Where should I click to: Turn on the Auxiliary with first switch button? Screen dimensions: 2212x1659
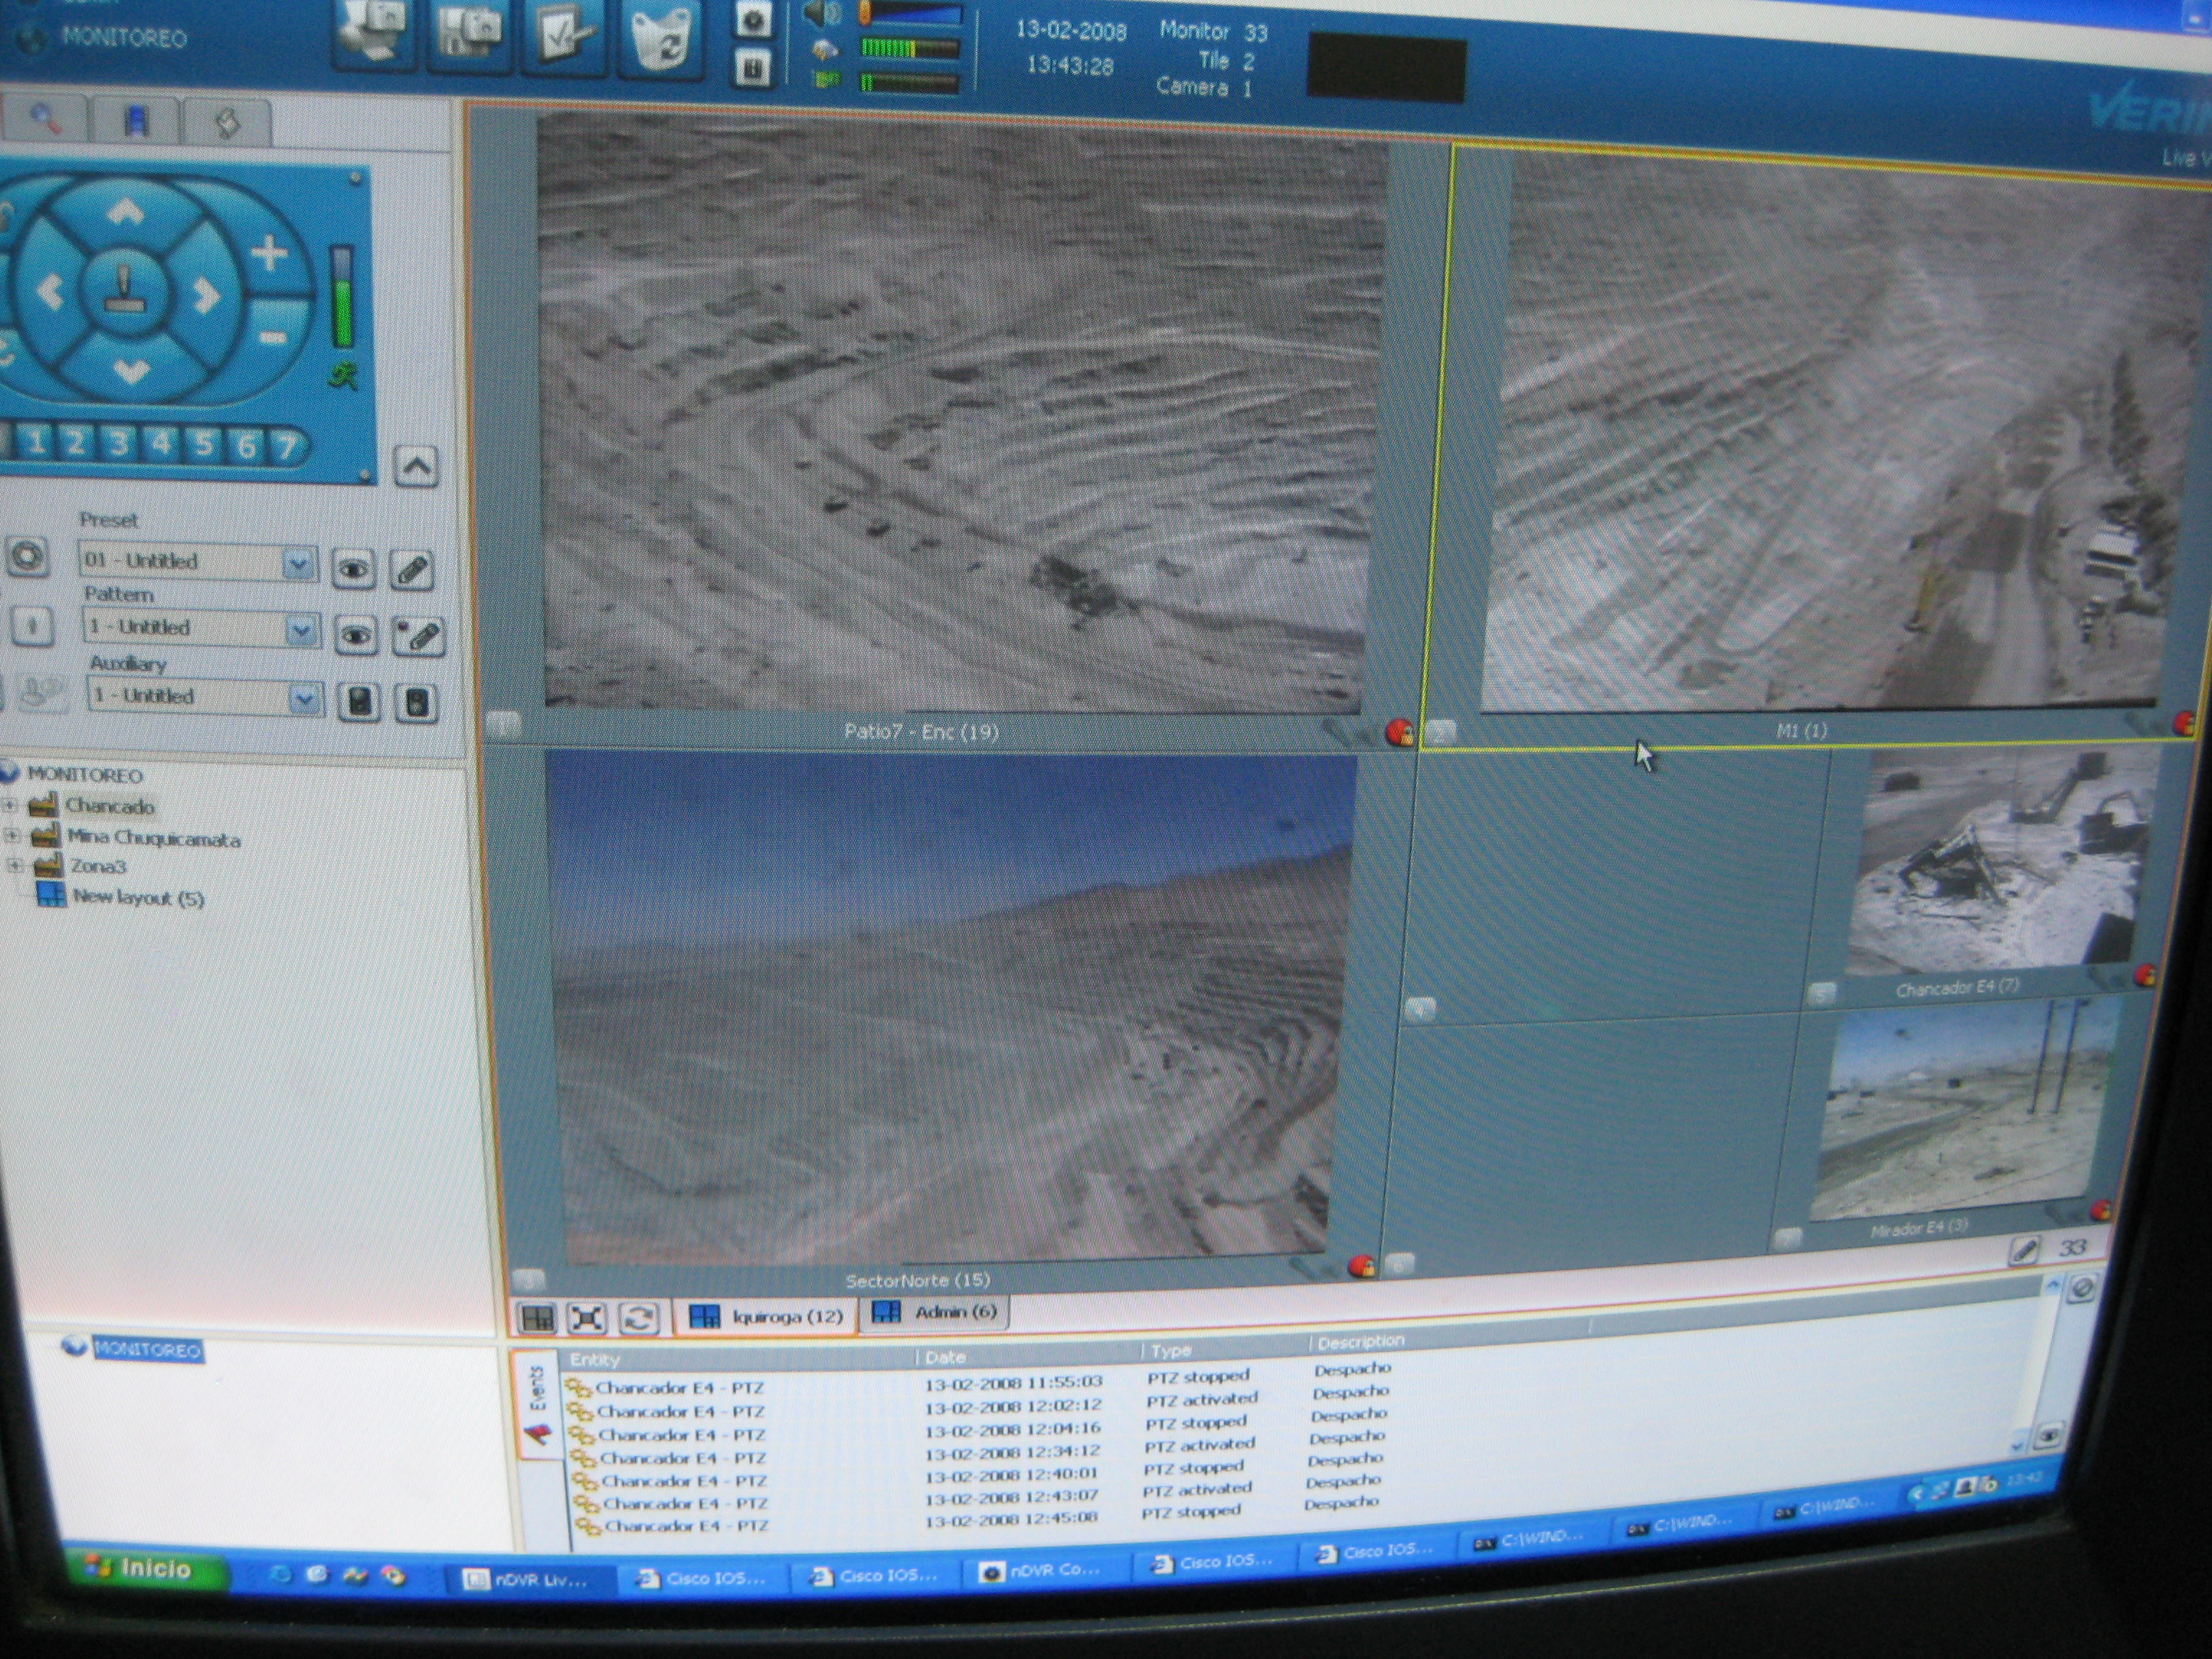point(359,702)
